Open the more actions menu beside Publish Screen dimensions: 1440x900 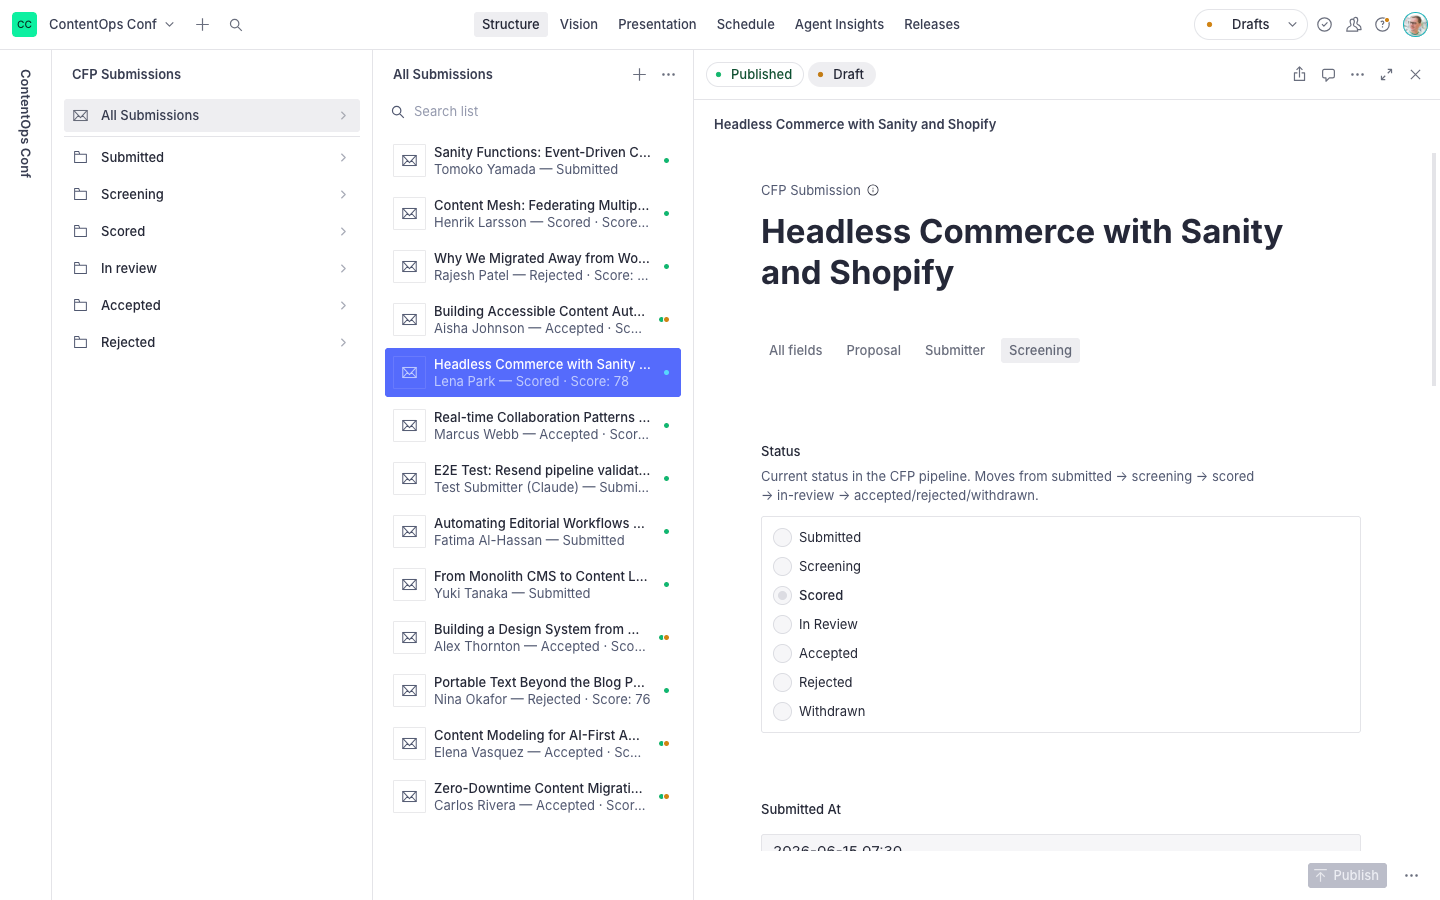coord(1411,875)
